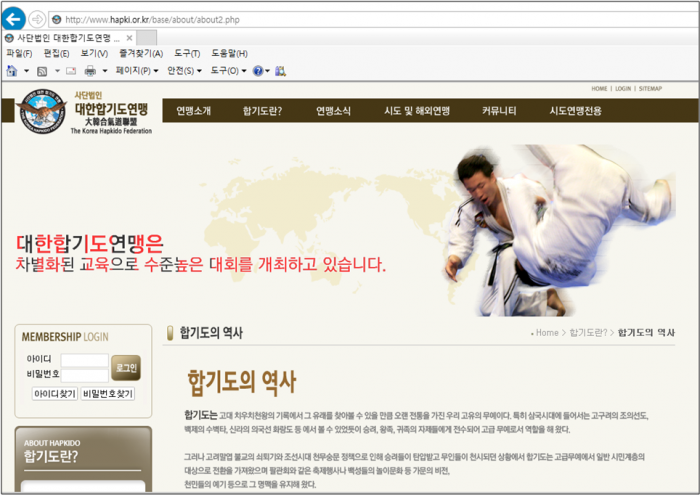Click the line beginning 천민들의 예기

point(250,484)
